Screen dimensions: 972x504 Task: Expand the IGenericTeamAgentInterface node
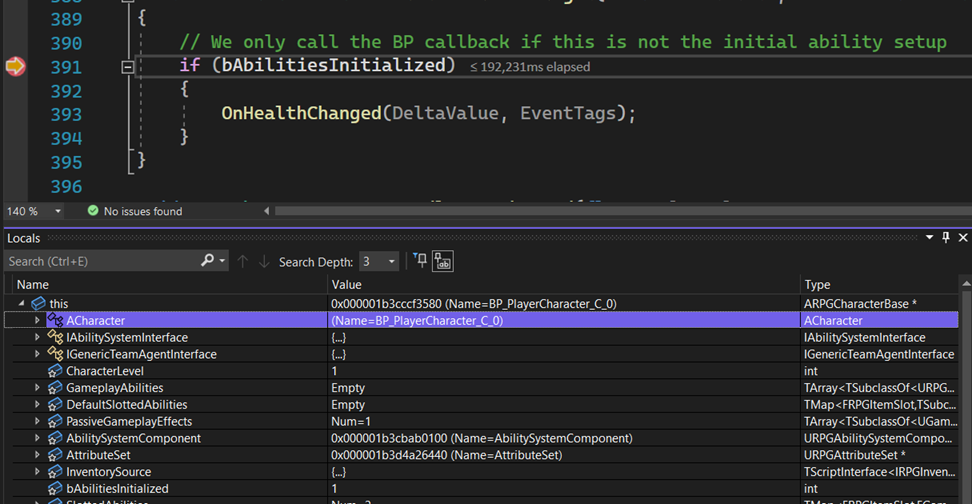[x=37, y=354]
